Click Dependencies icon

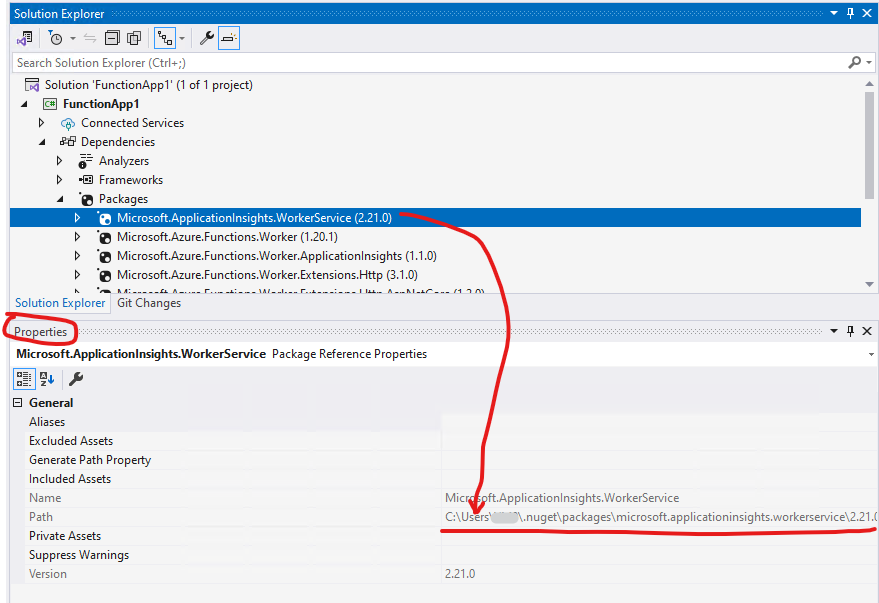pos(68,142)
